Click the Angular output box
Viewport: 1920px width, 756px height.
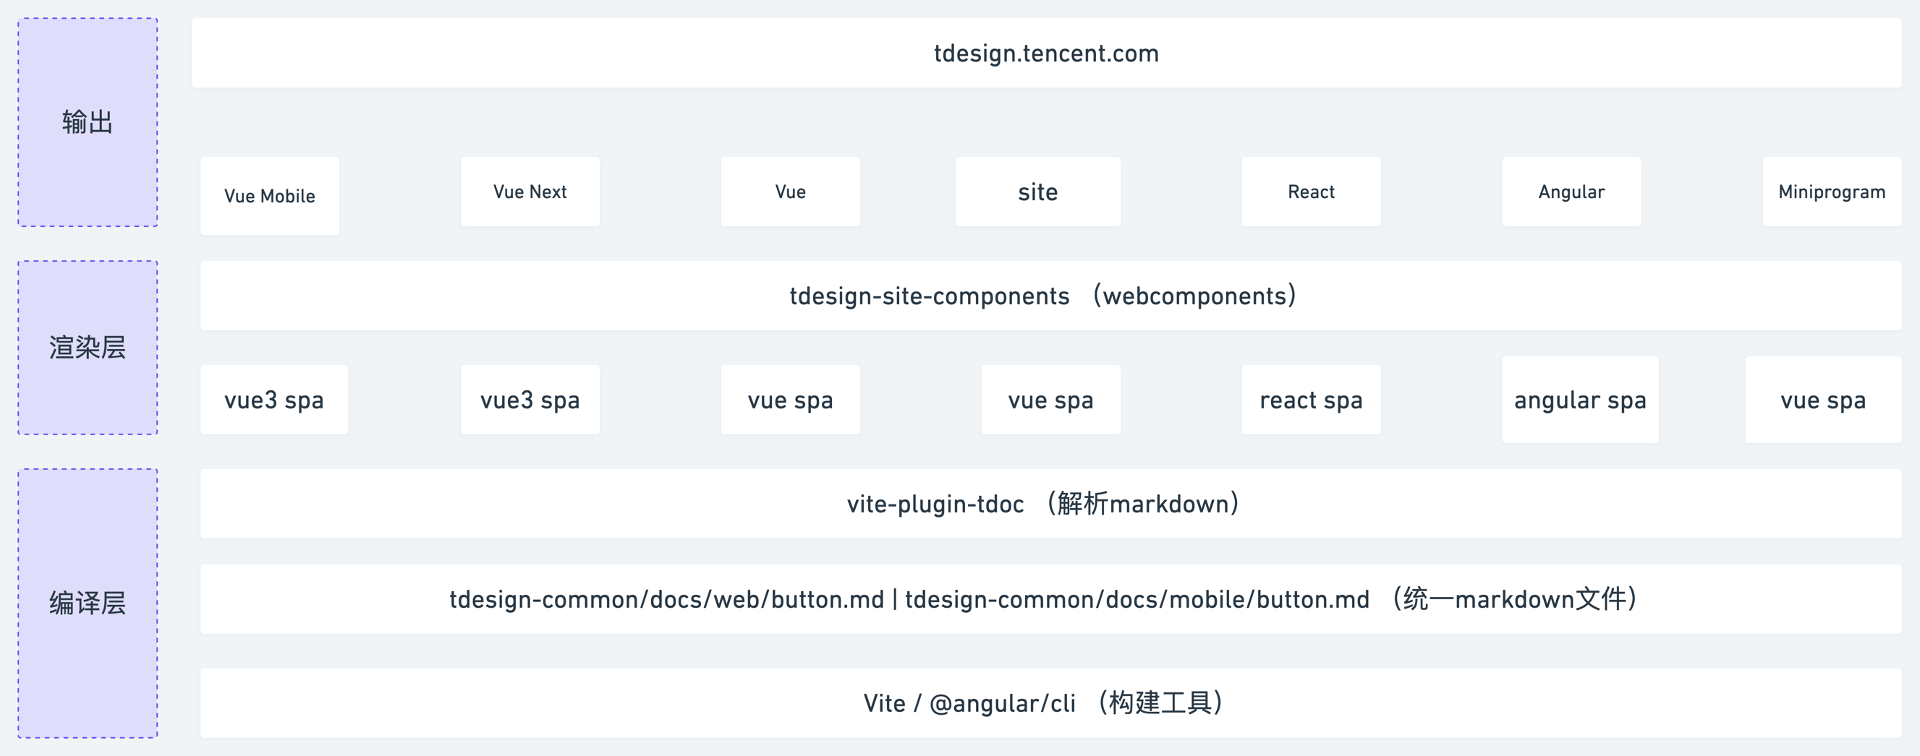(x=1571, y=192)
